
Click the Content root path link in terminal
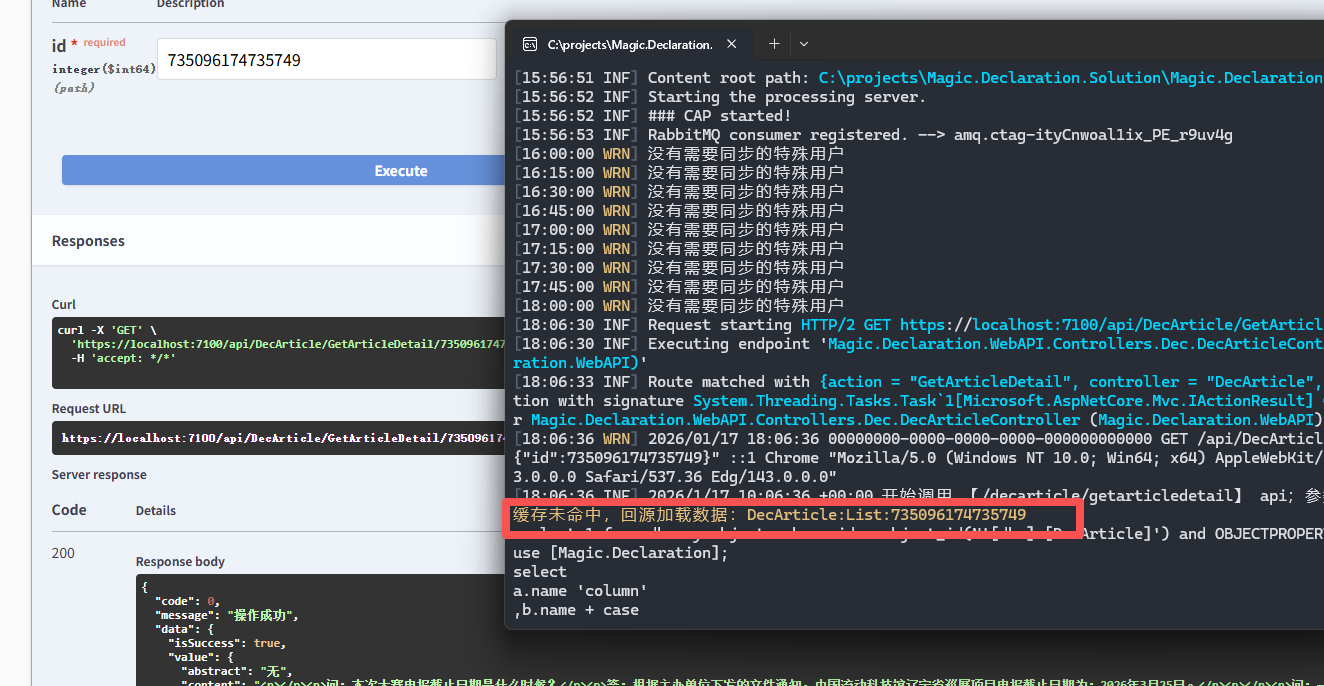[x=1070, y=78]
